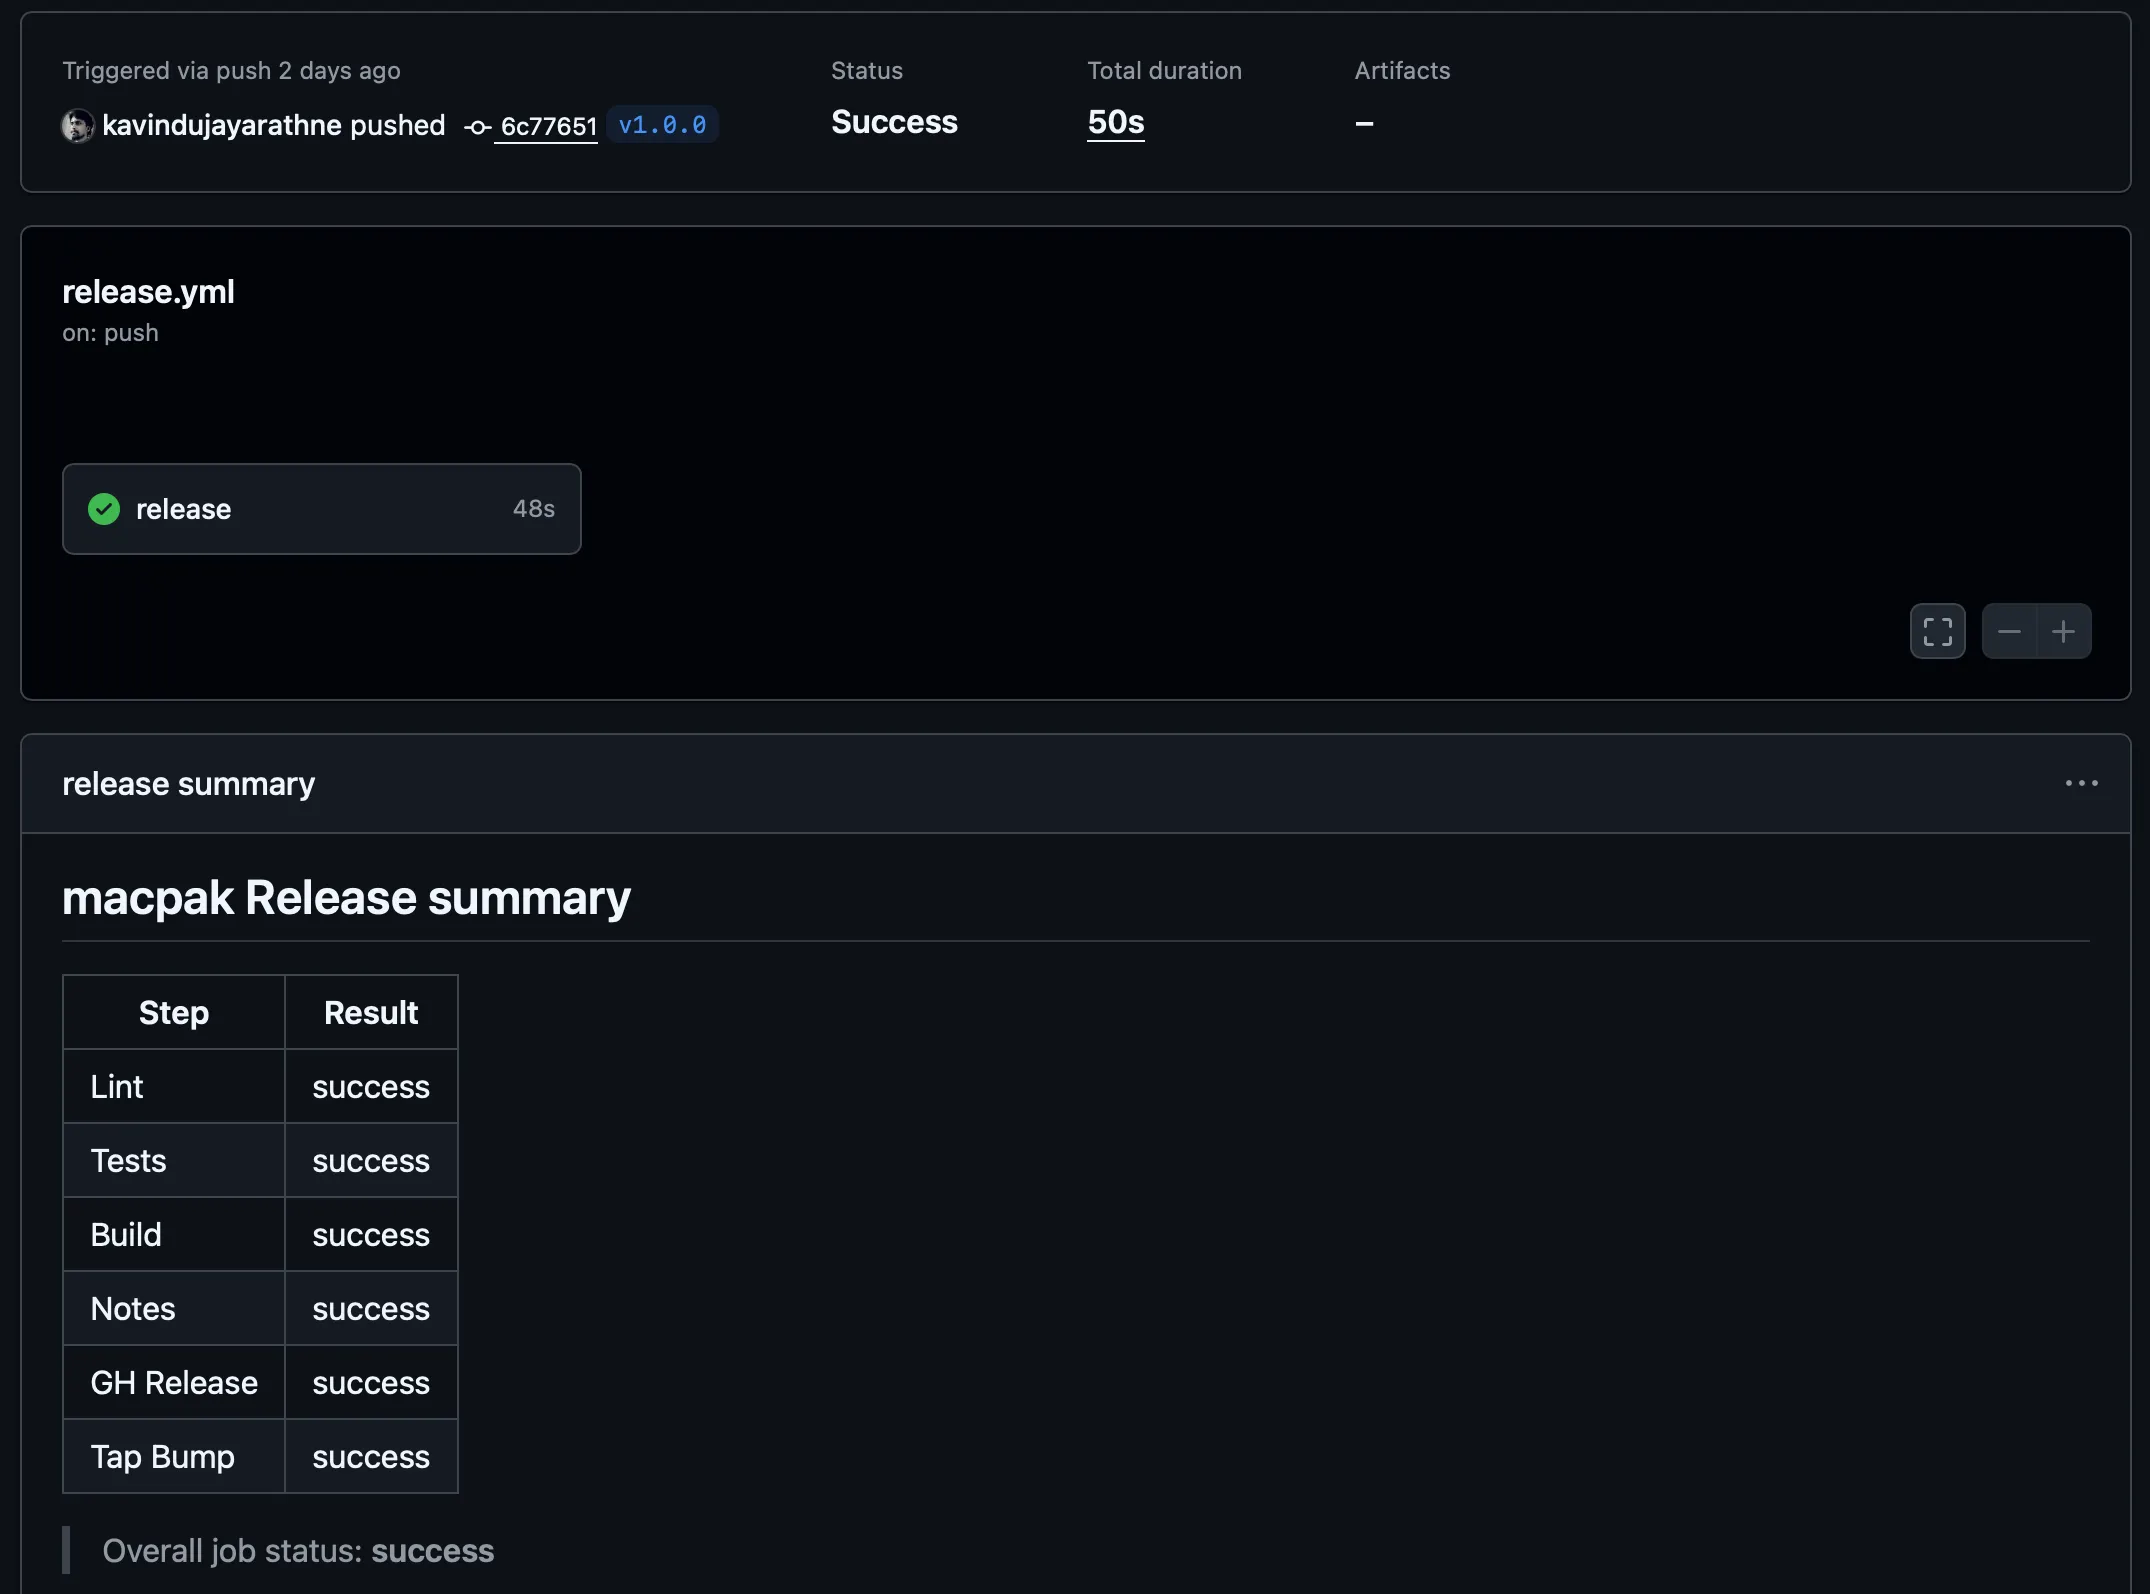Viewport: 2150px width, 1594px height.
Task: Open commit 6c77651 link
Action: (548, 126)
